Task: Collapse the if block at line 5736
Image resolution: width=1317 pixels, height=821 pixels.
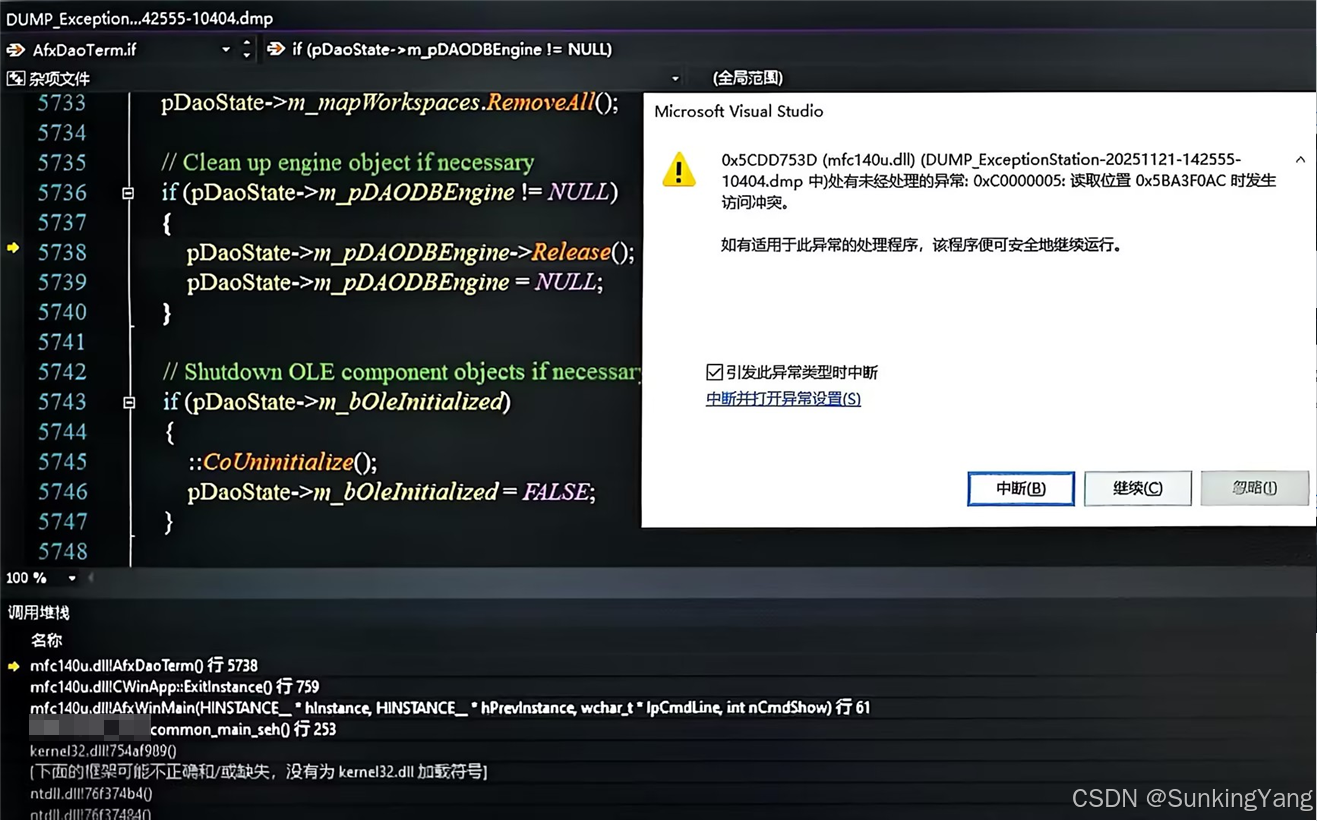Action: point(127,192)
